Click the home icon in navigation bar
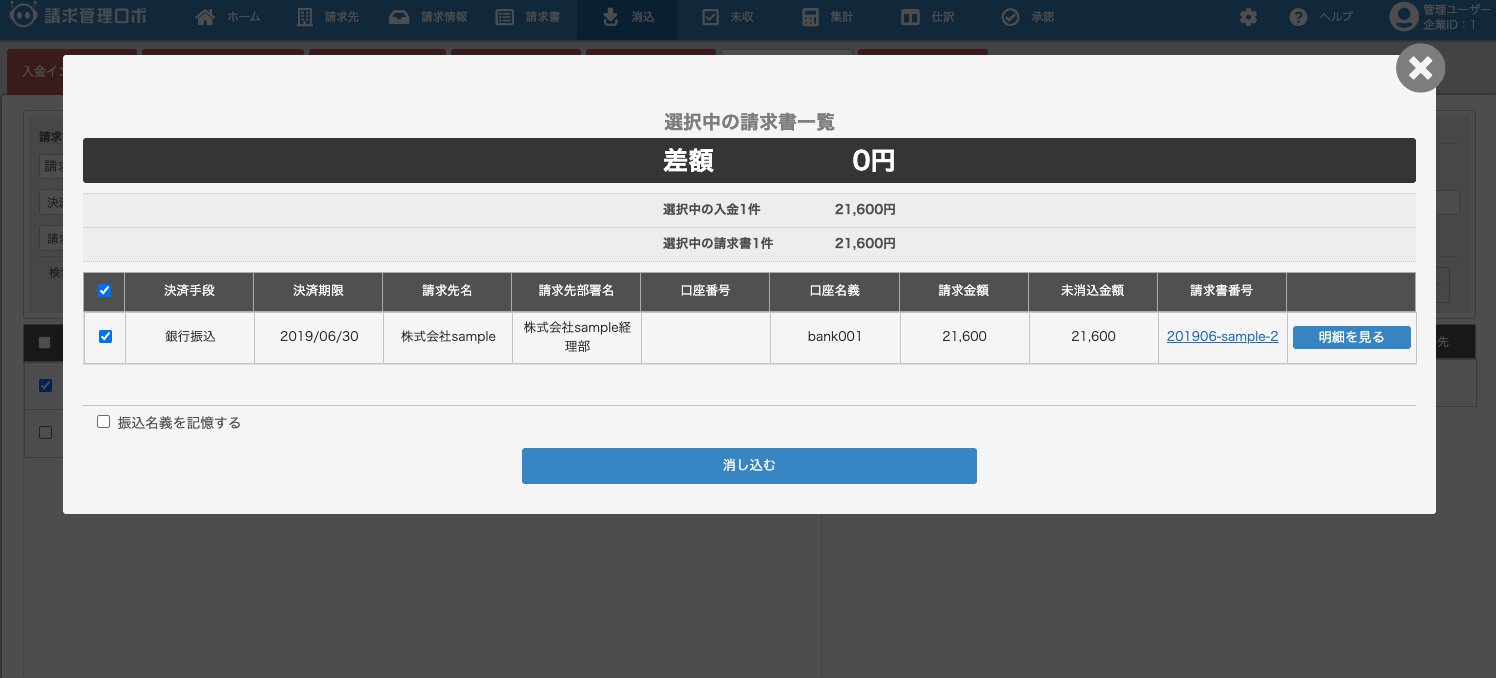Viewport: 1496px width, 678px height. coord(205,17)
